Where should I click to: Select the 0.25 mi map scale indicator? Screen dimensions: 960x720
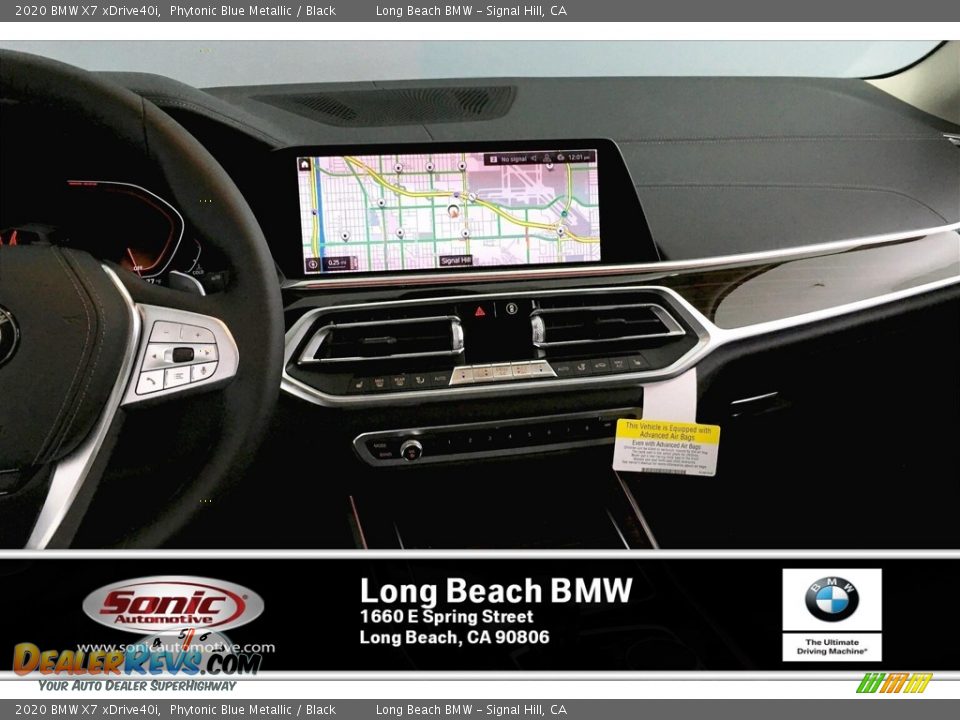337,264
